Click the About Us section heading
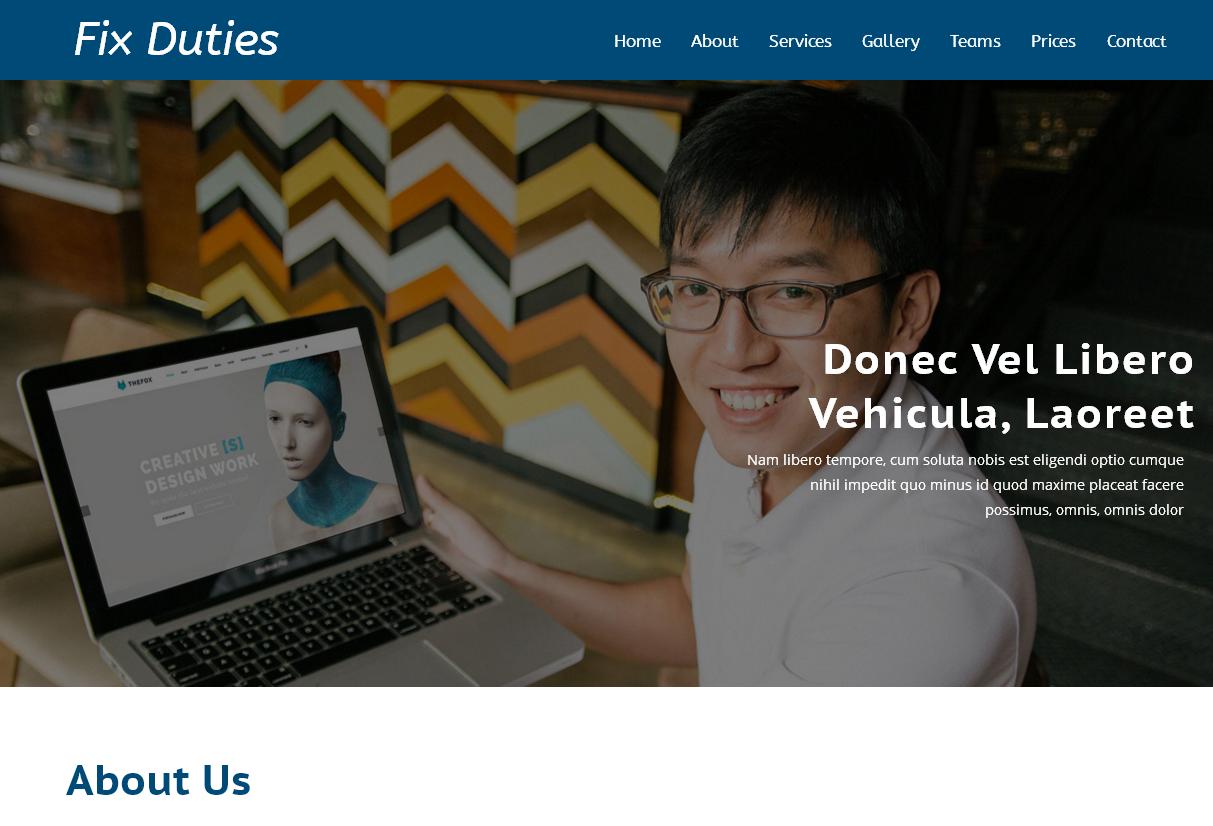The height and width of the screenshot is (826, 1213). (x=158, y=780)
